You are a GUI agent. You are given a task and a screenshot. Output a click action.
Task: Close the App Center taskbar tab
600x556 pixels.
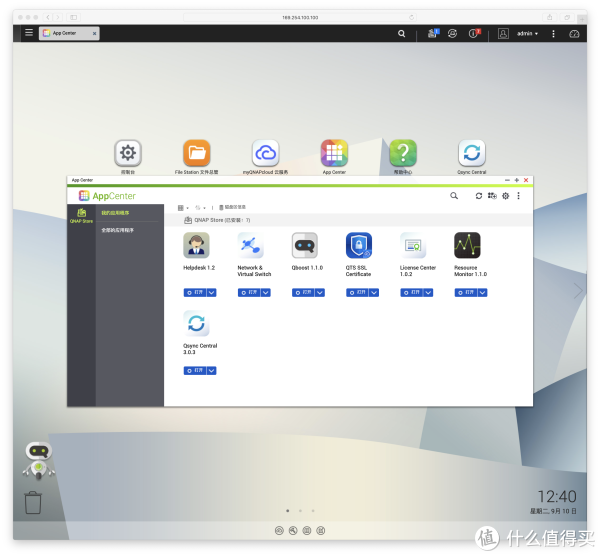click(94, 34)
